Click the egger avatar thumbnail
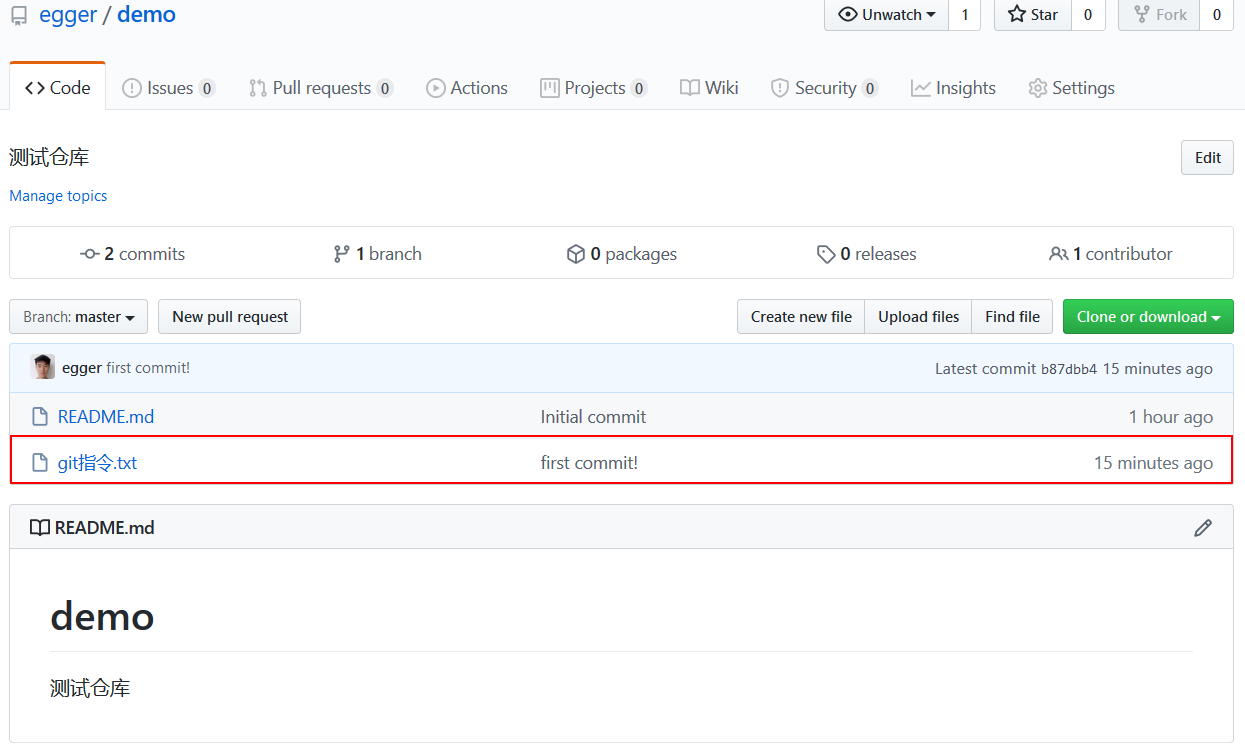 [x=42, y=367]
